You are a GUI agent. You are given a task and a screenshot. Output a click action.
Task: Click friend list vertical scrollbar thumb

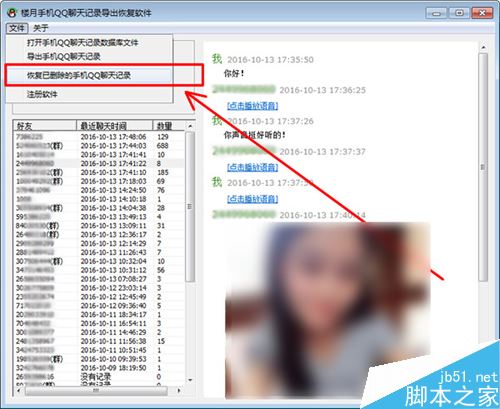coord(190,207)
